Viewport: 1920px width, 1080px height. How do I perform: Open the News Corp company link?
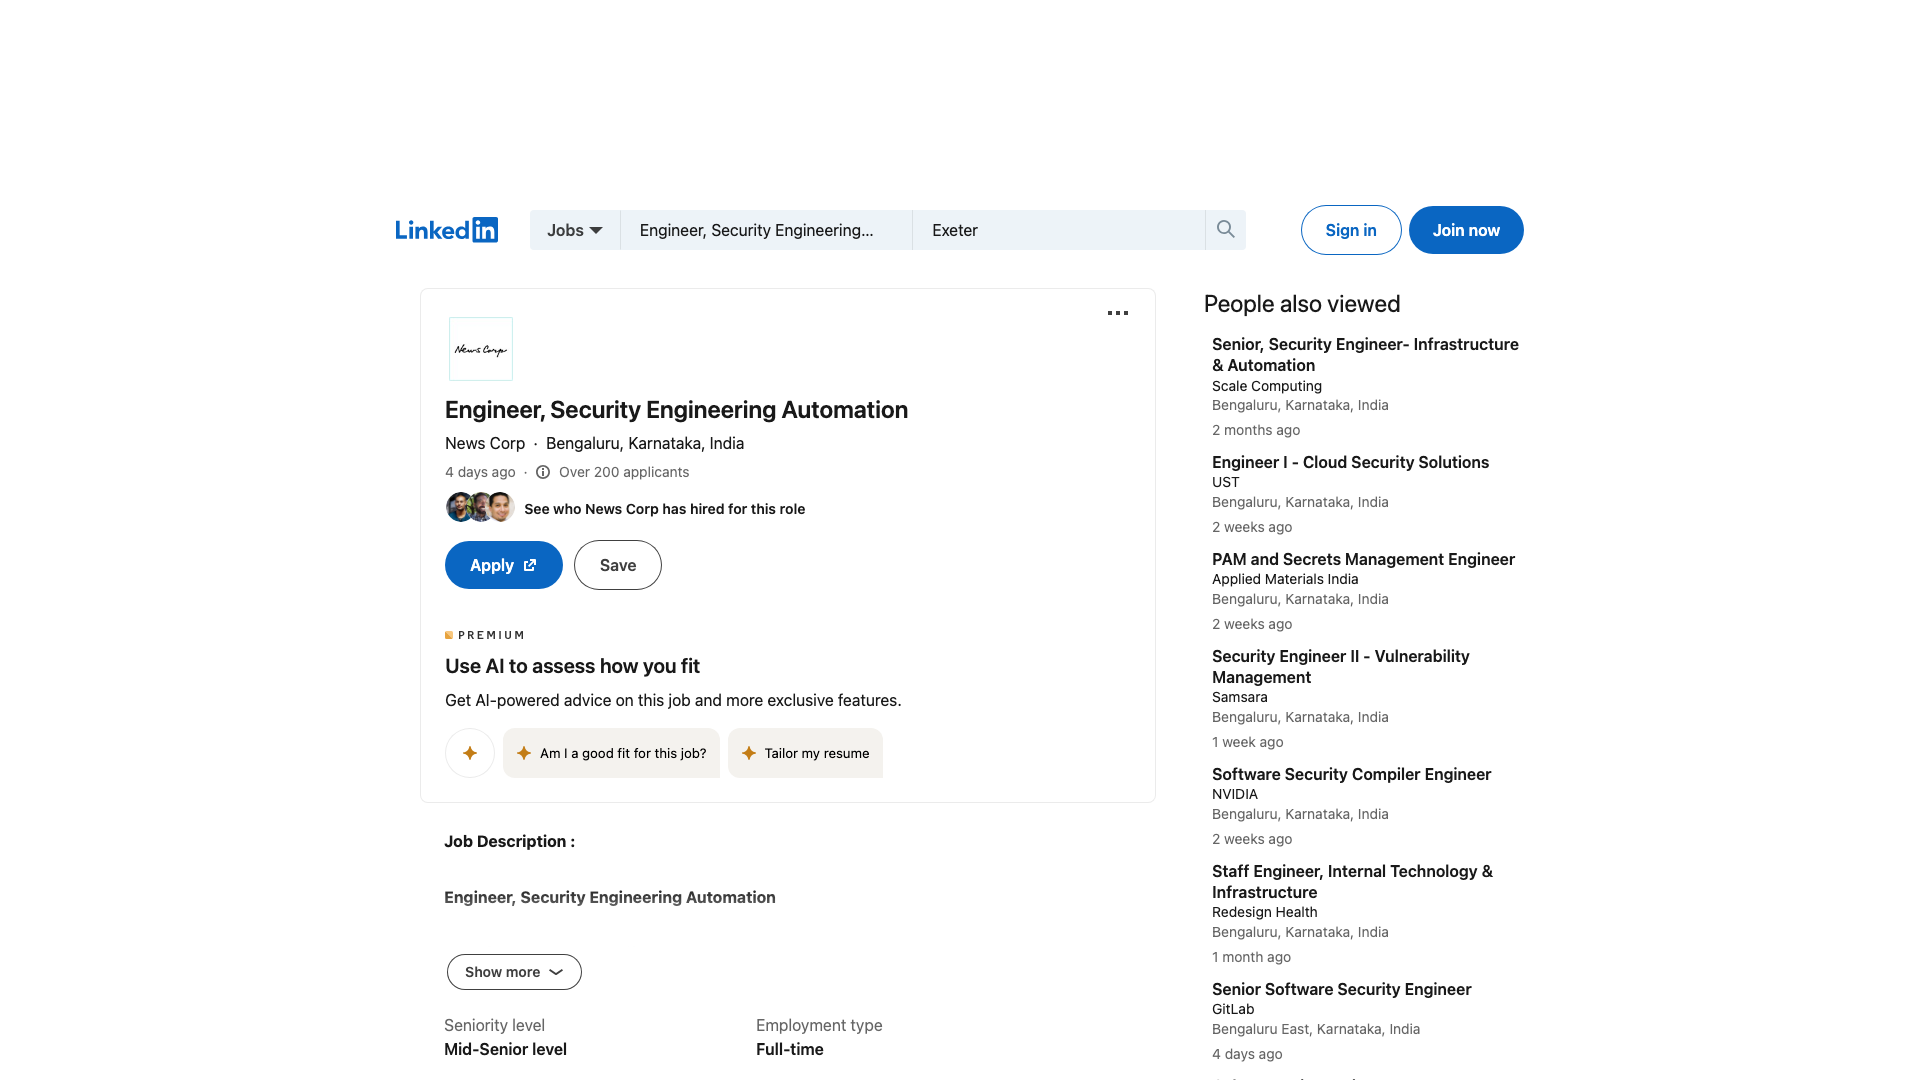tap(485, 443)
